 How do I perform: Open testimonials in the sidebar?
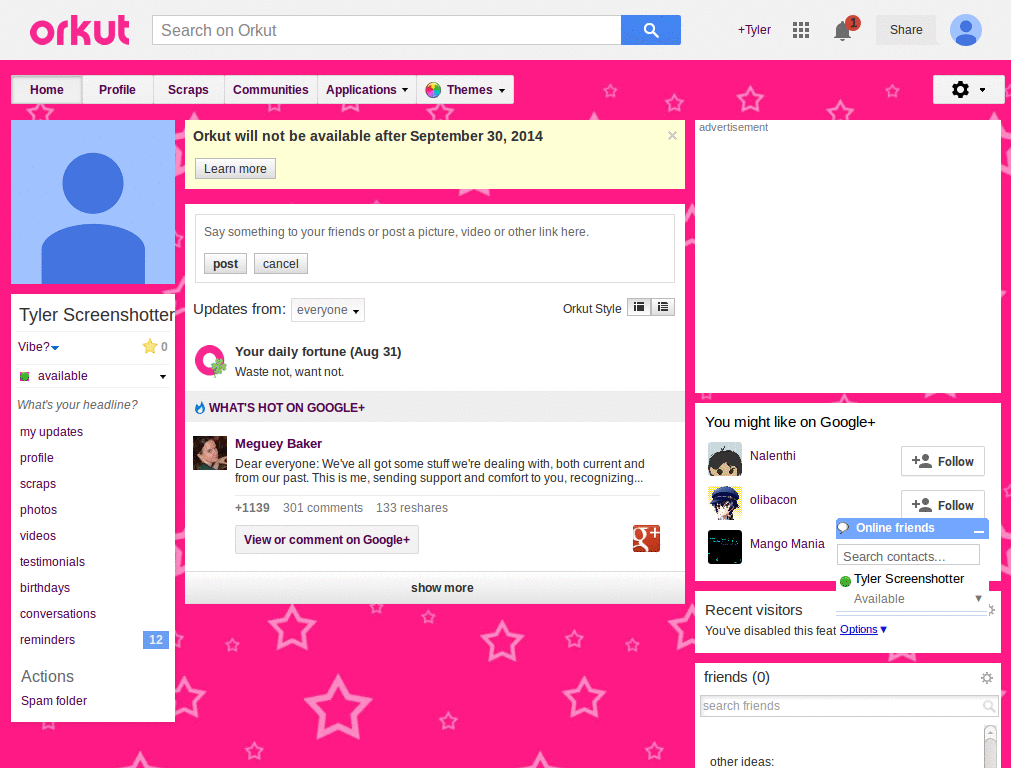coord(52,562)
